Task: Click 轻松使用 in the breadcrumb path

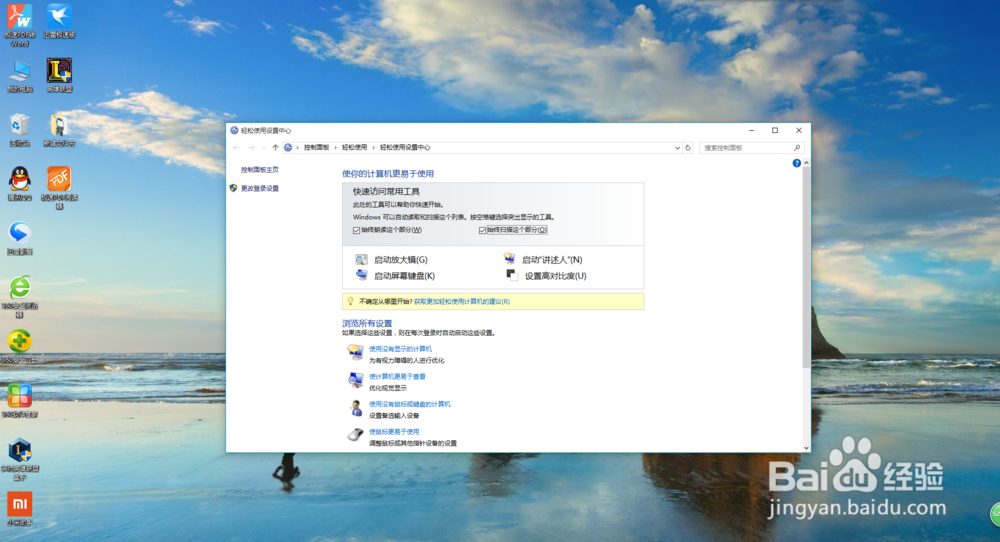Action: pyautogui.click(x=355, y=147)
